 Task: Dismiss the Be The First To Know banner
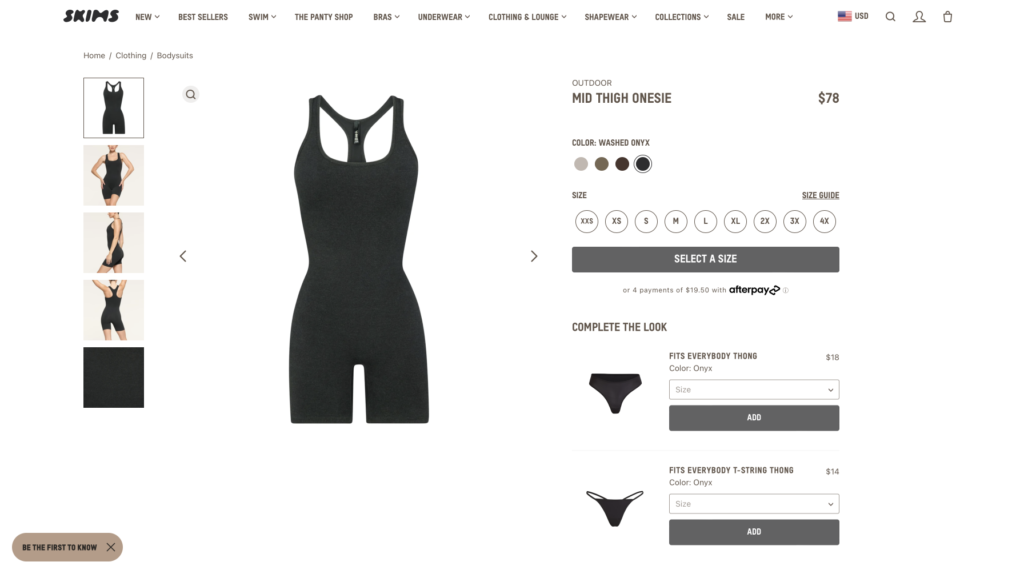[x=111, y=547]
